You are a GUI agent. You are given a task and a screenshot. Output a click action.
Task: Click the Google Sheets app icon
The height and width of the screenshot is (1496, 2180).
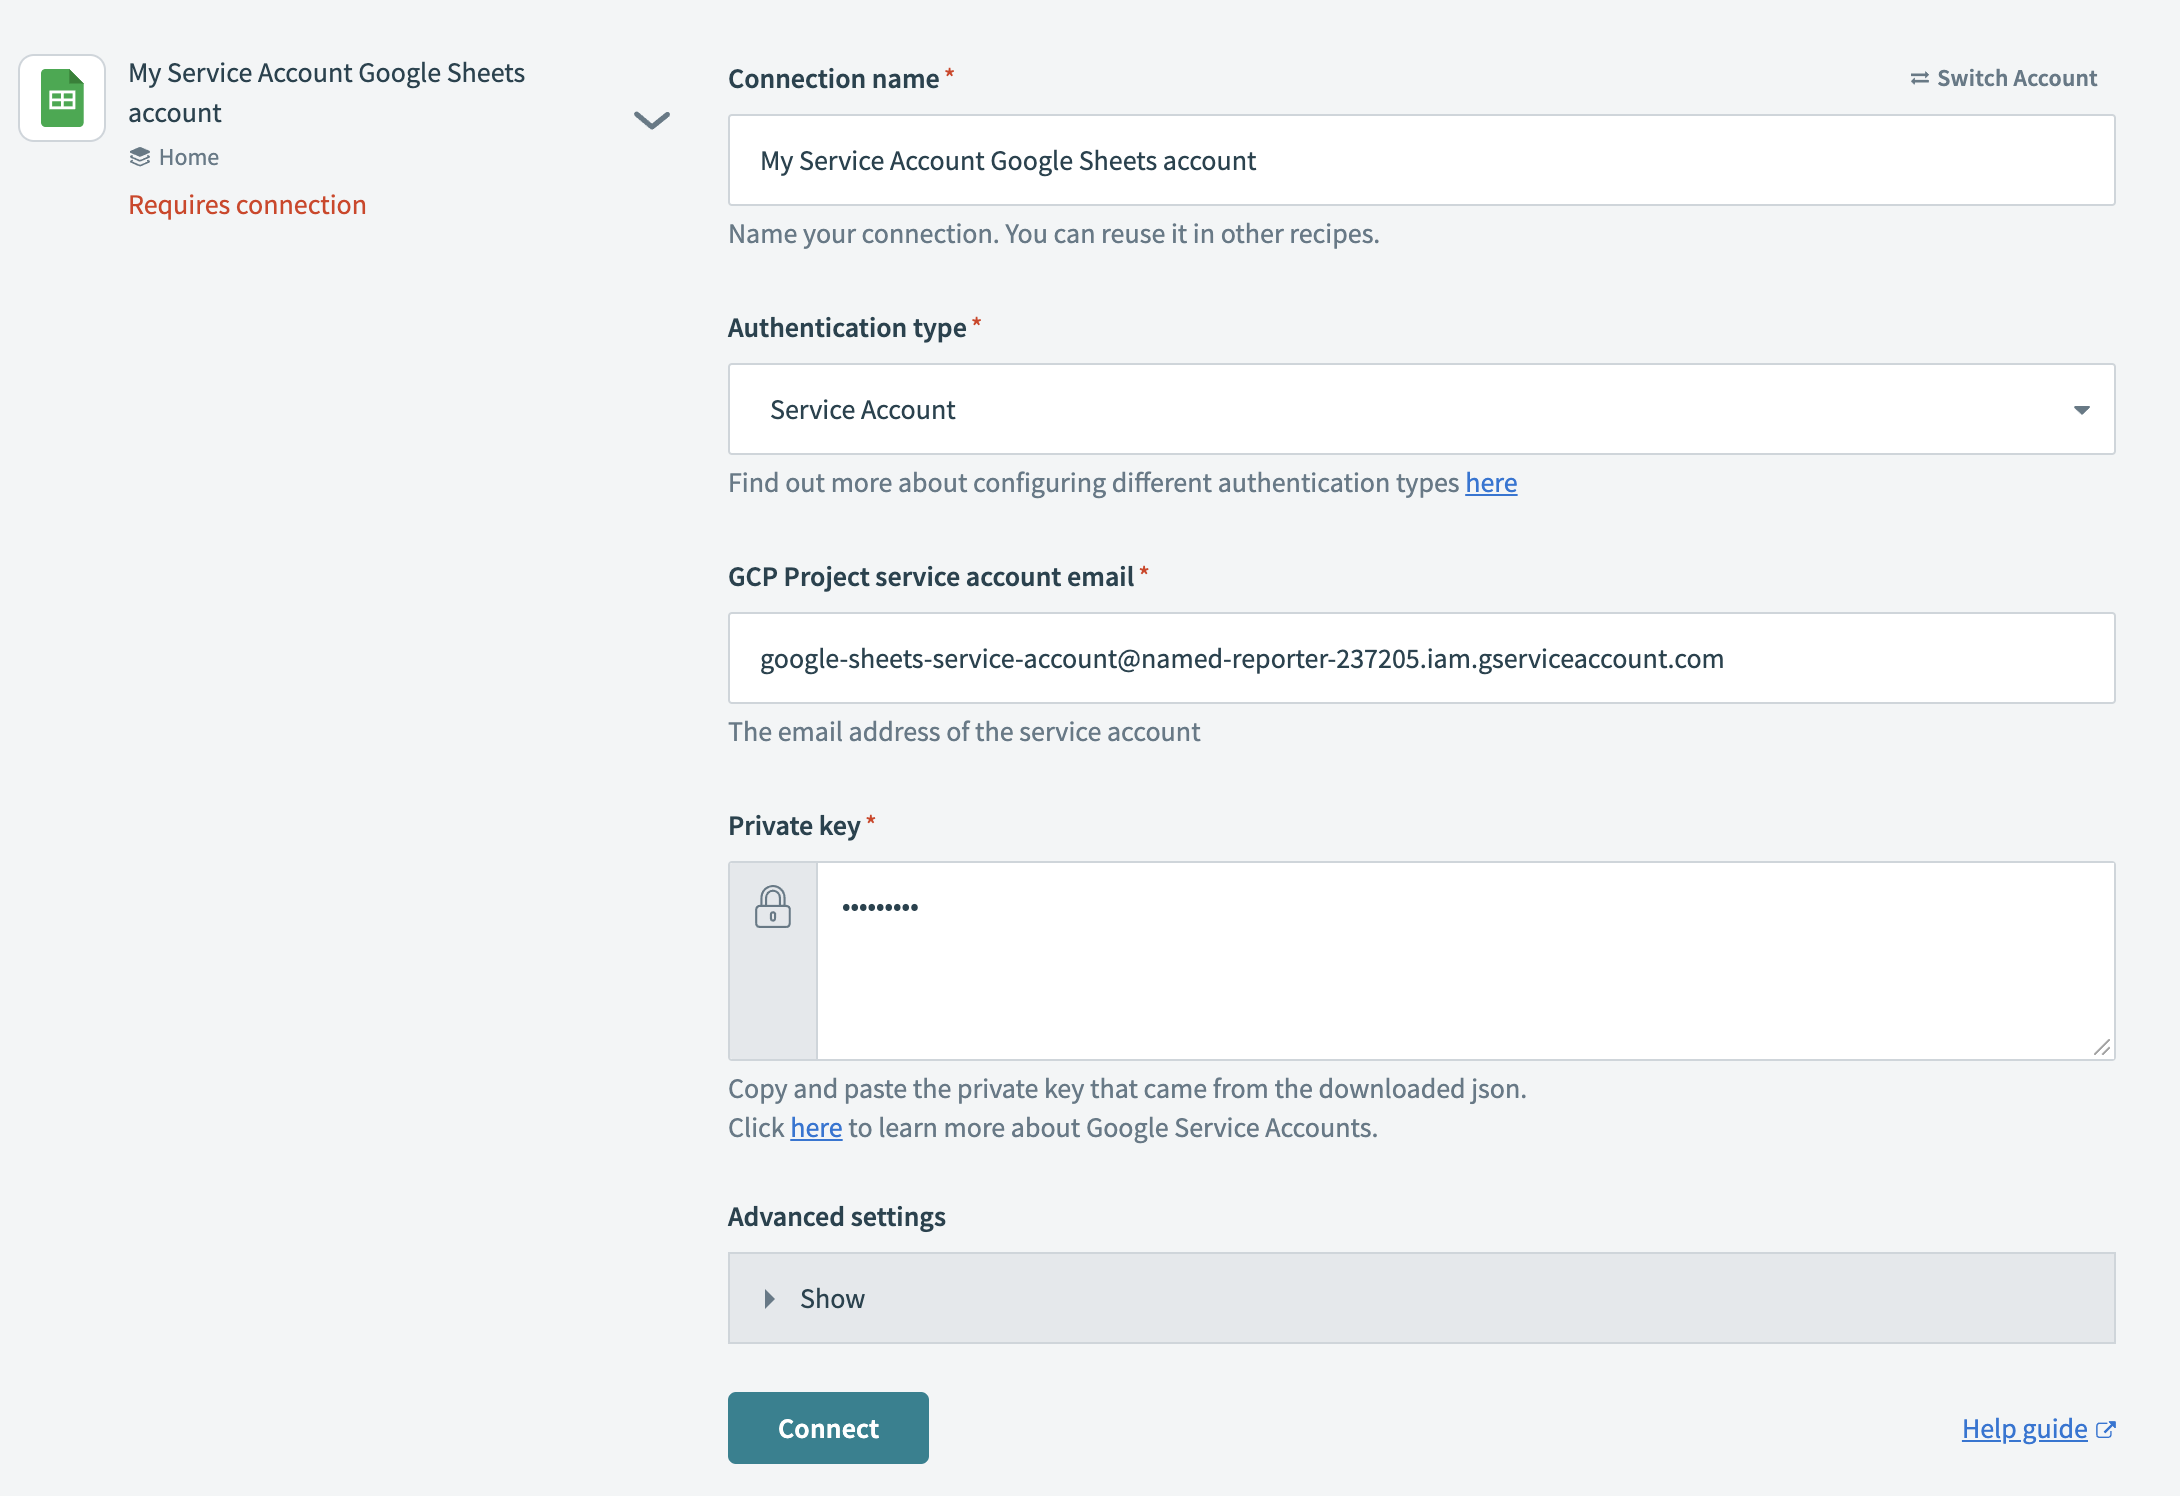(x=61, y=96)
